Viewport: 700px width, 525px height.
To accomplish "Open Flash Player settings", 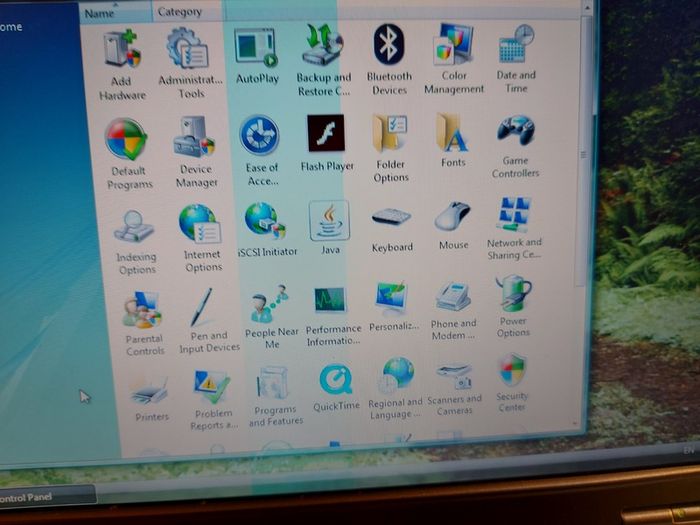I will pyautogui.click(x=327, y=144).
